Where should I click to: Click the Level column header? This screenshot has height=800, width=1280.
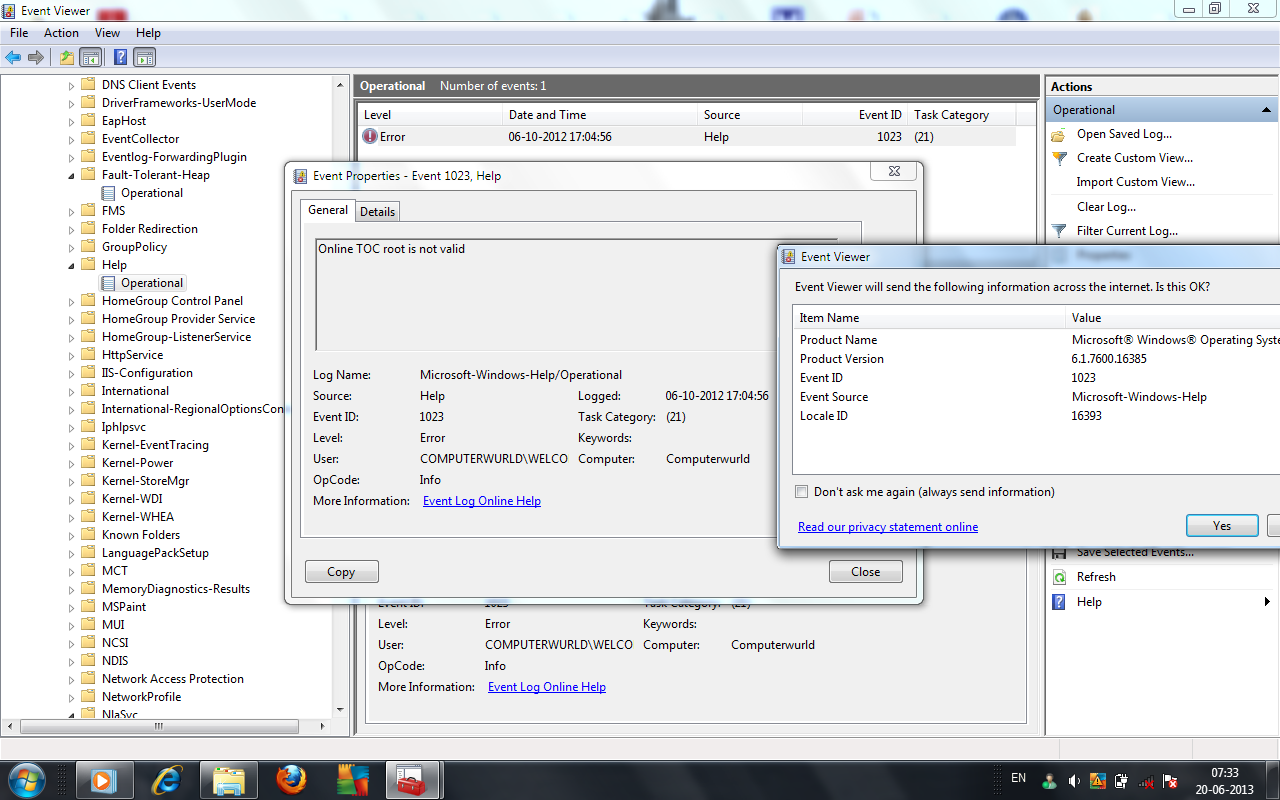[x=429, y=115]
